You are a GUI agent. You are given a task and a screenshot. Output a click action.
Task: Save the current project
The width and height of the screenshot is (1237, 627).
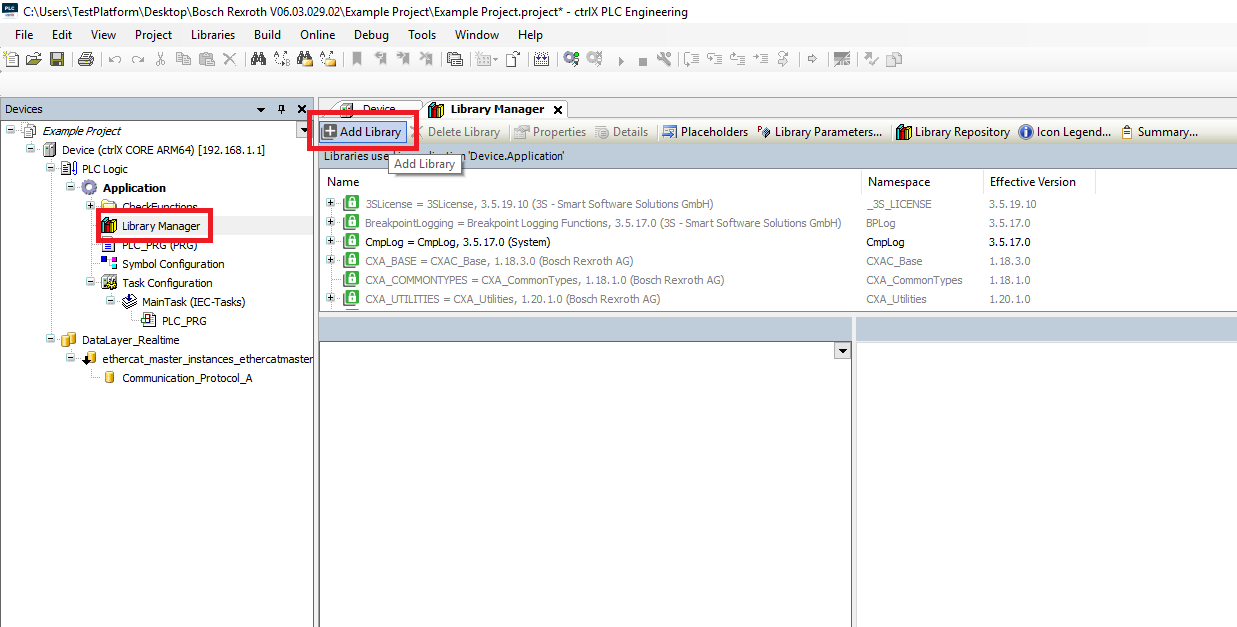coord(57,59)
